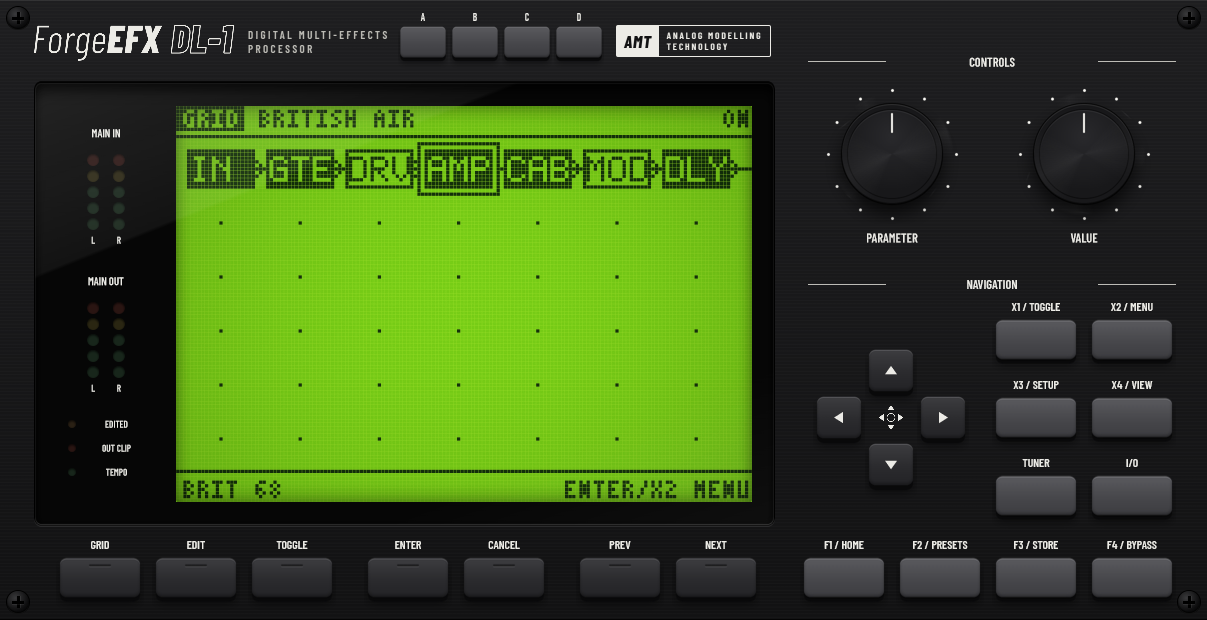This screenshot has height=620, width=1207.
Task: Click the ON status text on the LCD
Action: (x=736, y=119)
